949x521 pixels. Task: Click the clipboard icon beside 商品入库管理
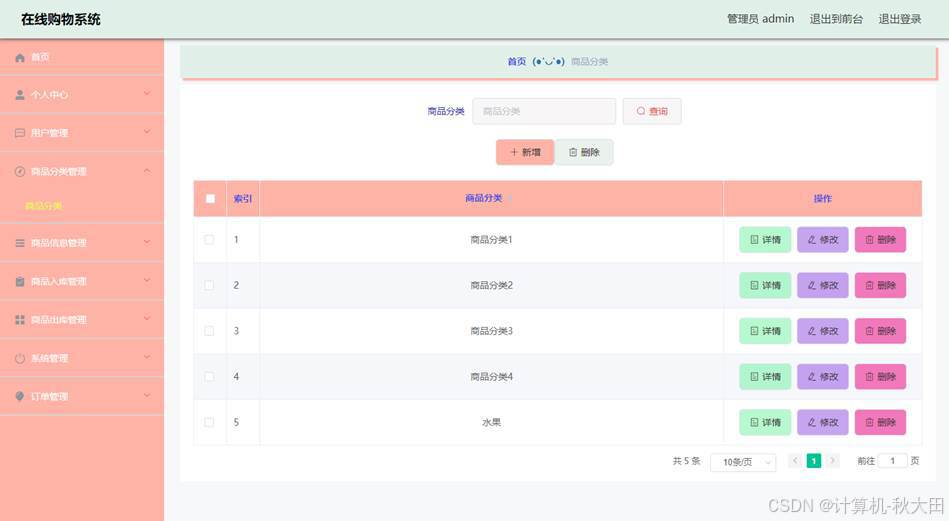[20, 282]
